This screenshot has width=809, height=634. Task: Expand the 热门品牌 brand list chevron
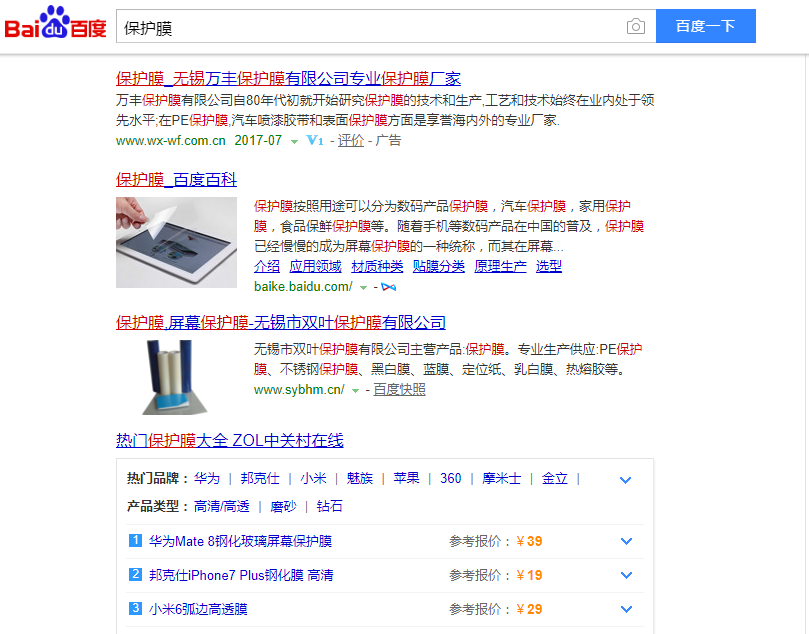626,480
